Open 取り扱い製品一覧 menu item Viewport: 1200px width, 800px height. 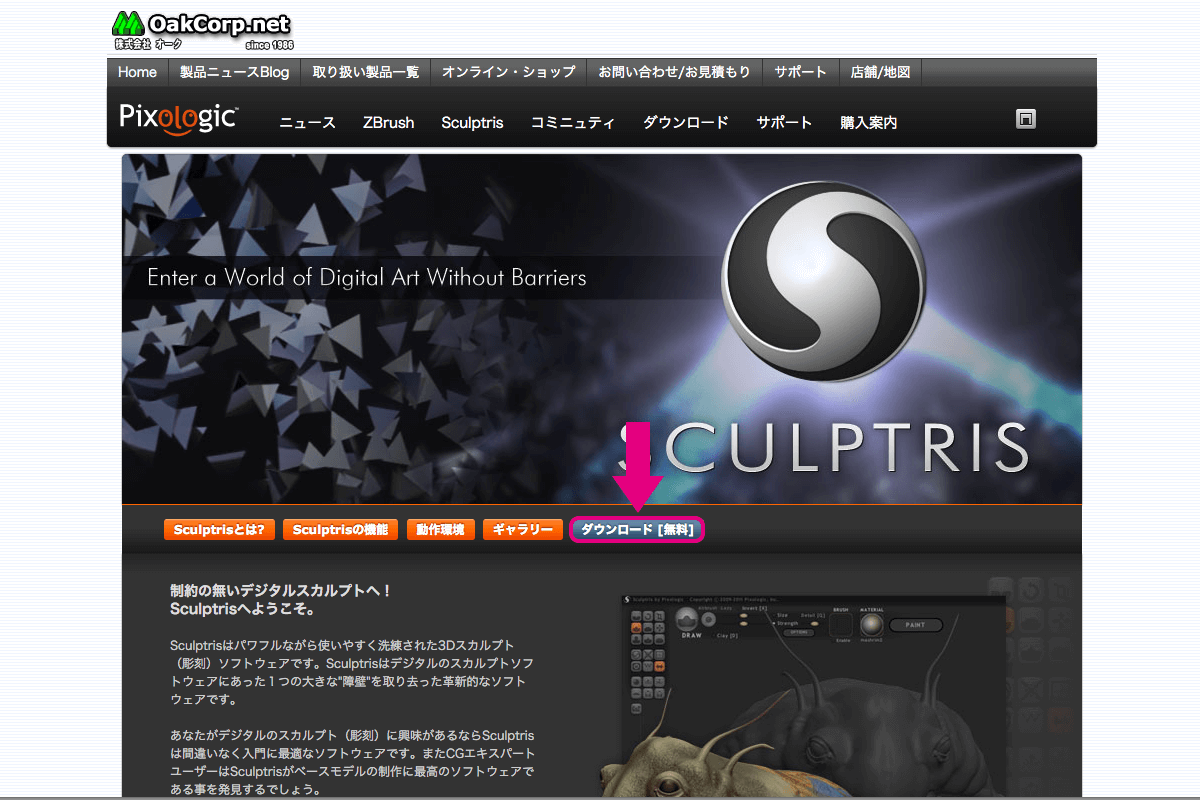click(x=365, y=72)
